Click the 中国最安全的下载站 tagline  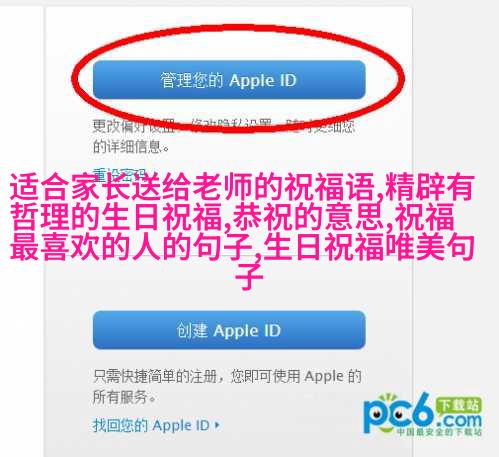tap(439, 432)
